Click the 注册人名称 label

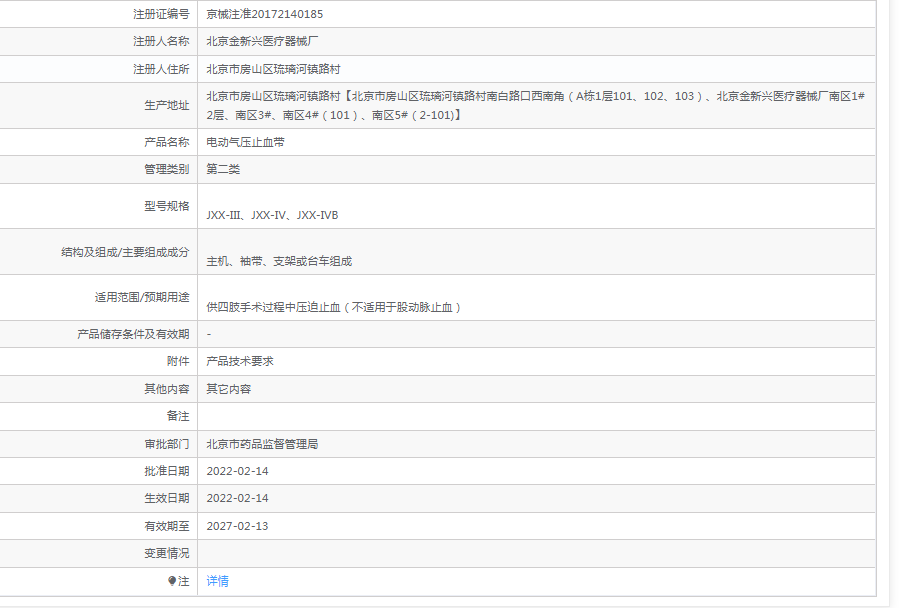[161, 41]
